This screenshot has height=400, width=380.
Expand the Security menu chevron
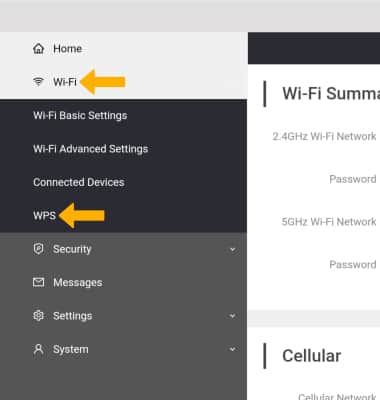point(233,249)
